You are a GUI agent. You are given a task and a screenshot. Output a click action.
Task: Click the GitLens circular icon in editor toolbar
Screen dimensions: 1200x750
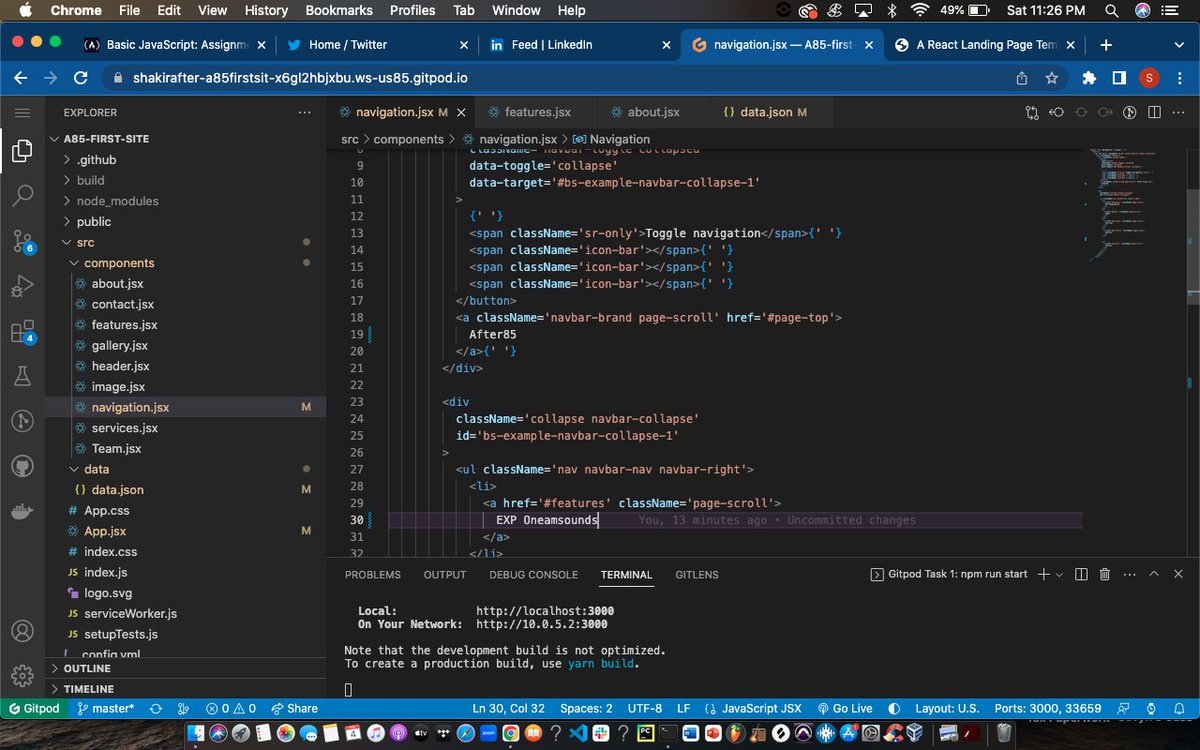tap(1131, 112)
